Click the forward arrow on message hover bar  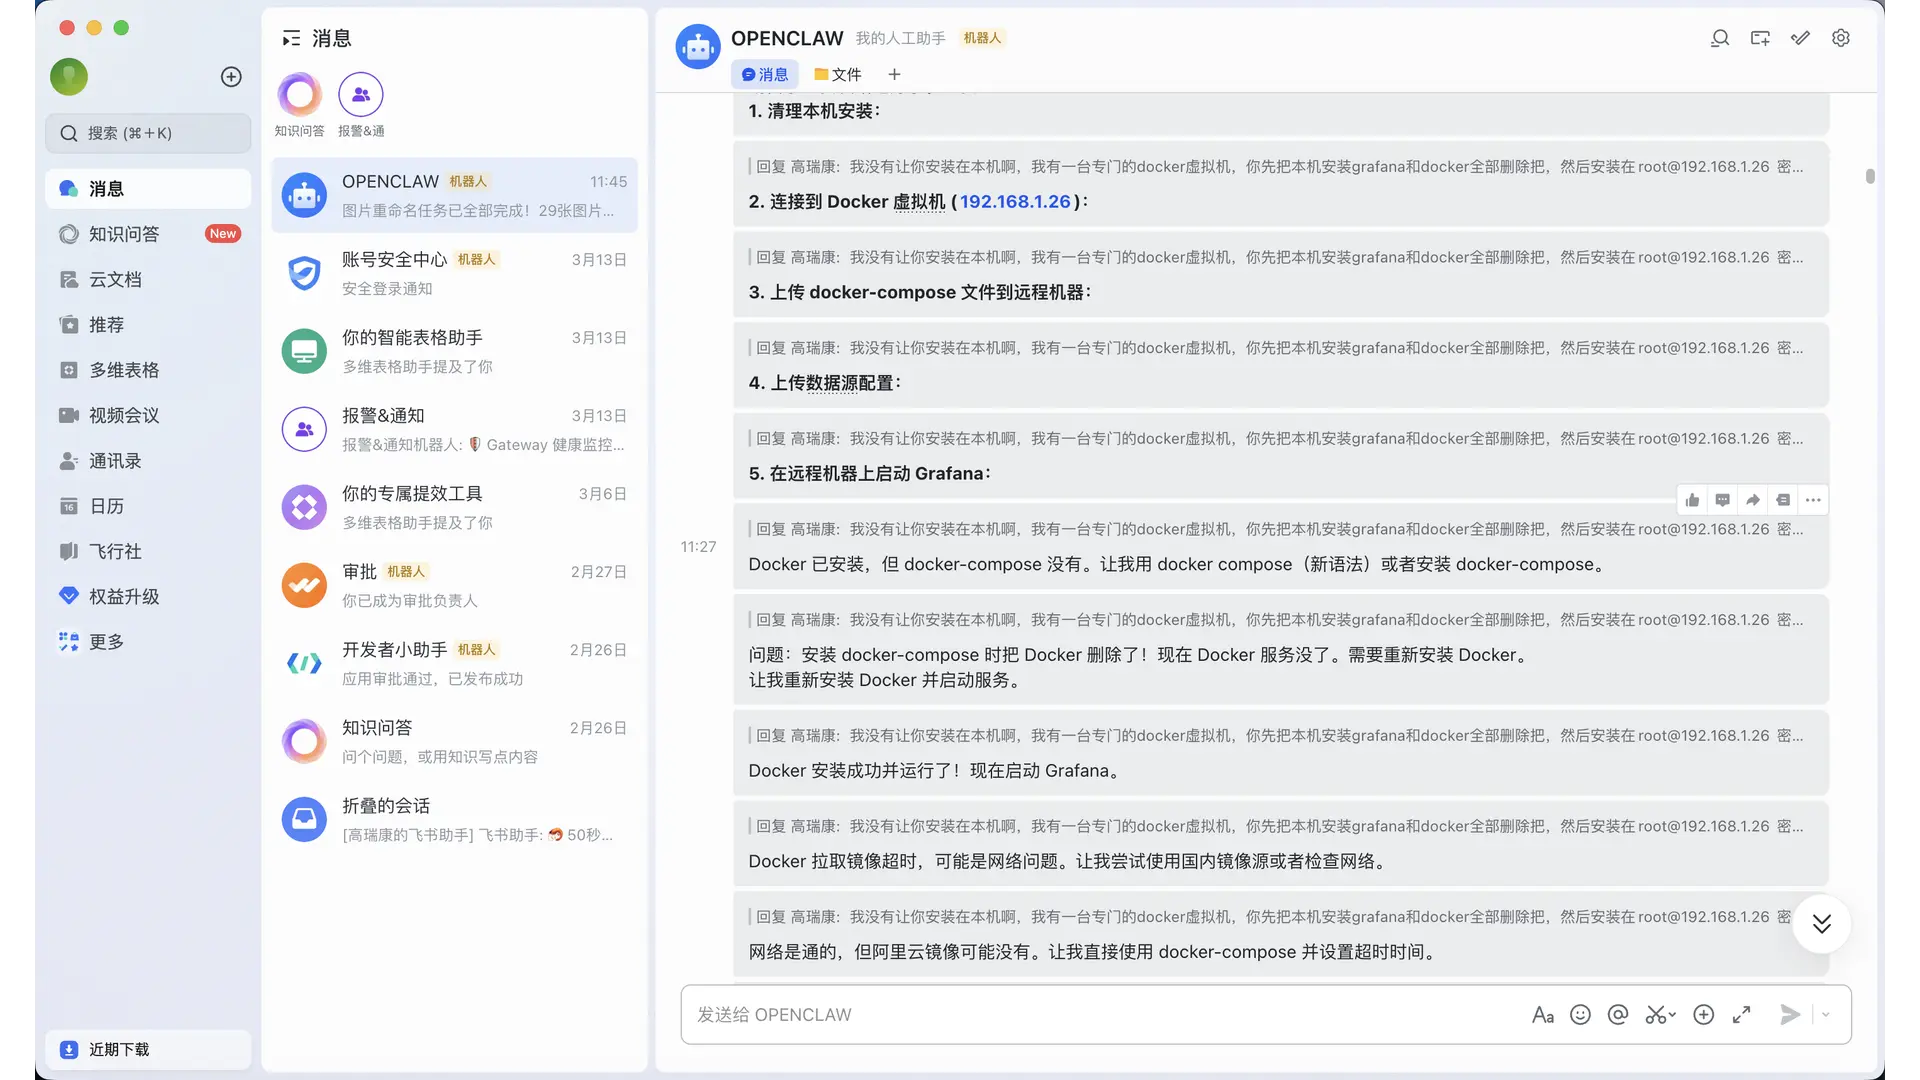tap(1752, 500)
